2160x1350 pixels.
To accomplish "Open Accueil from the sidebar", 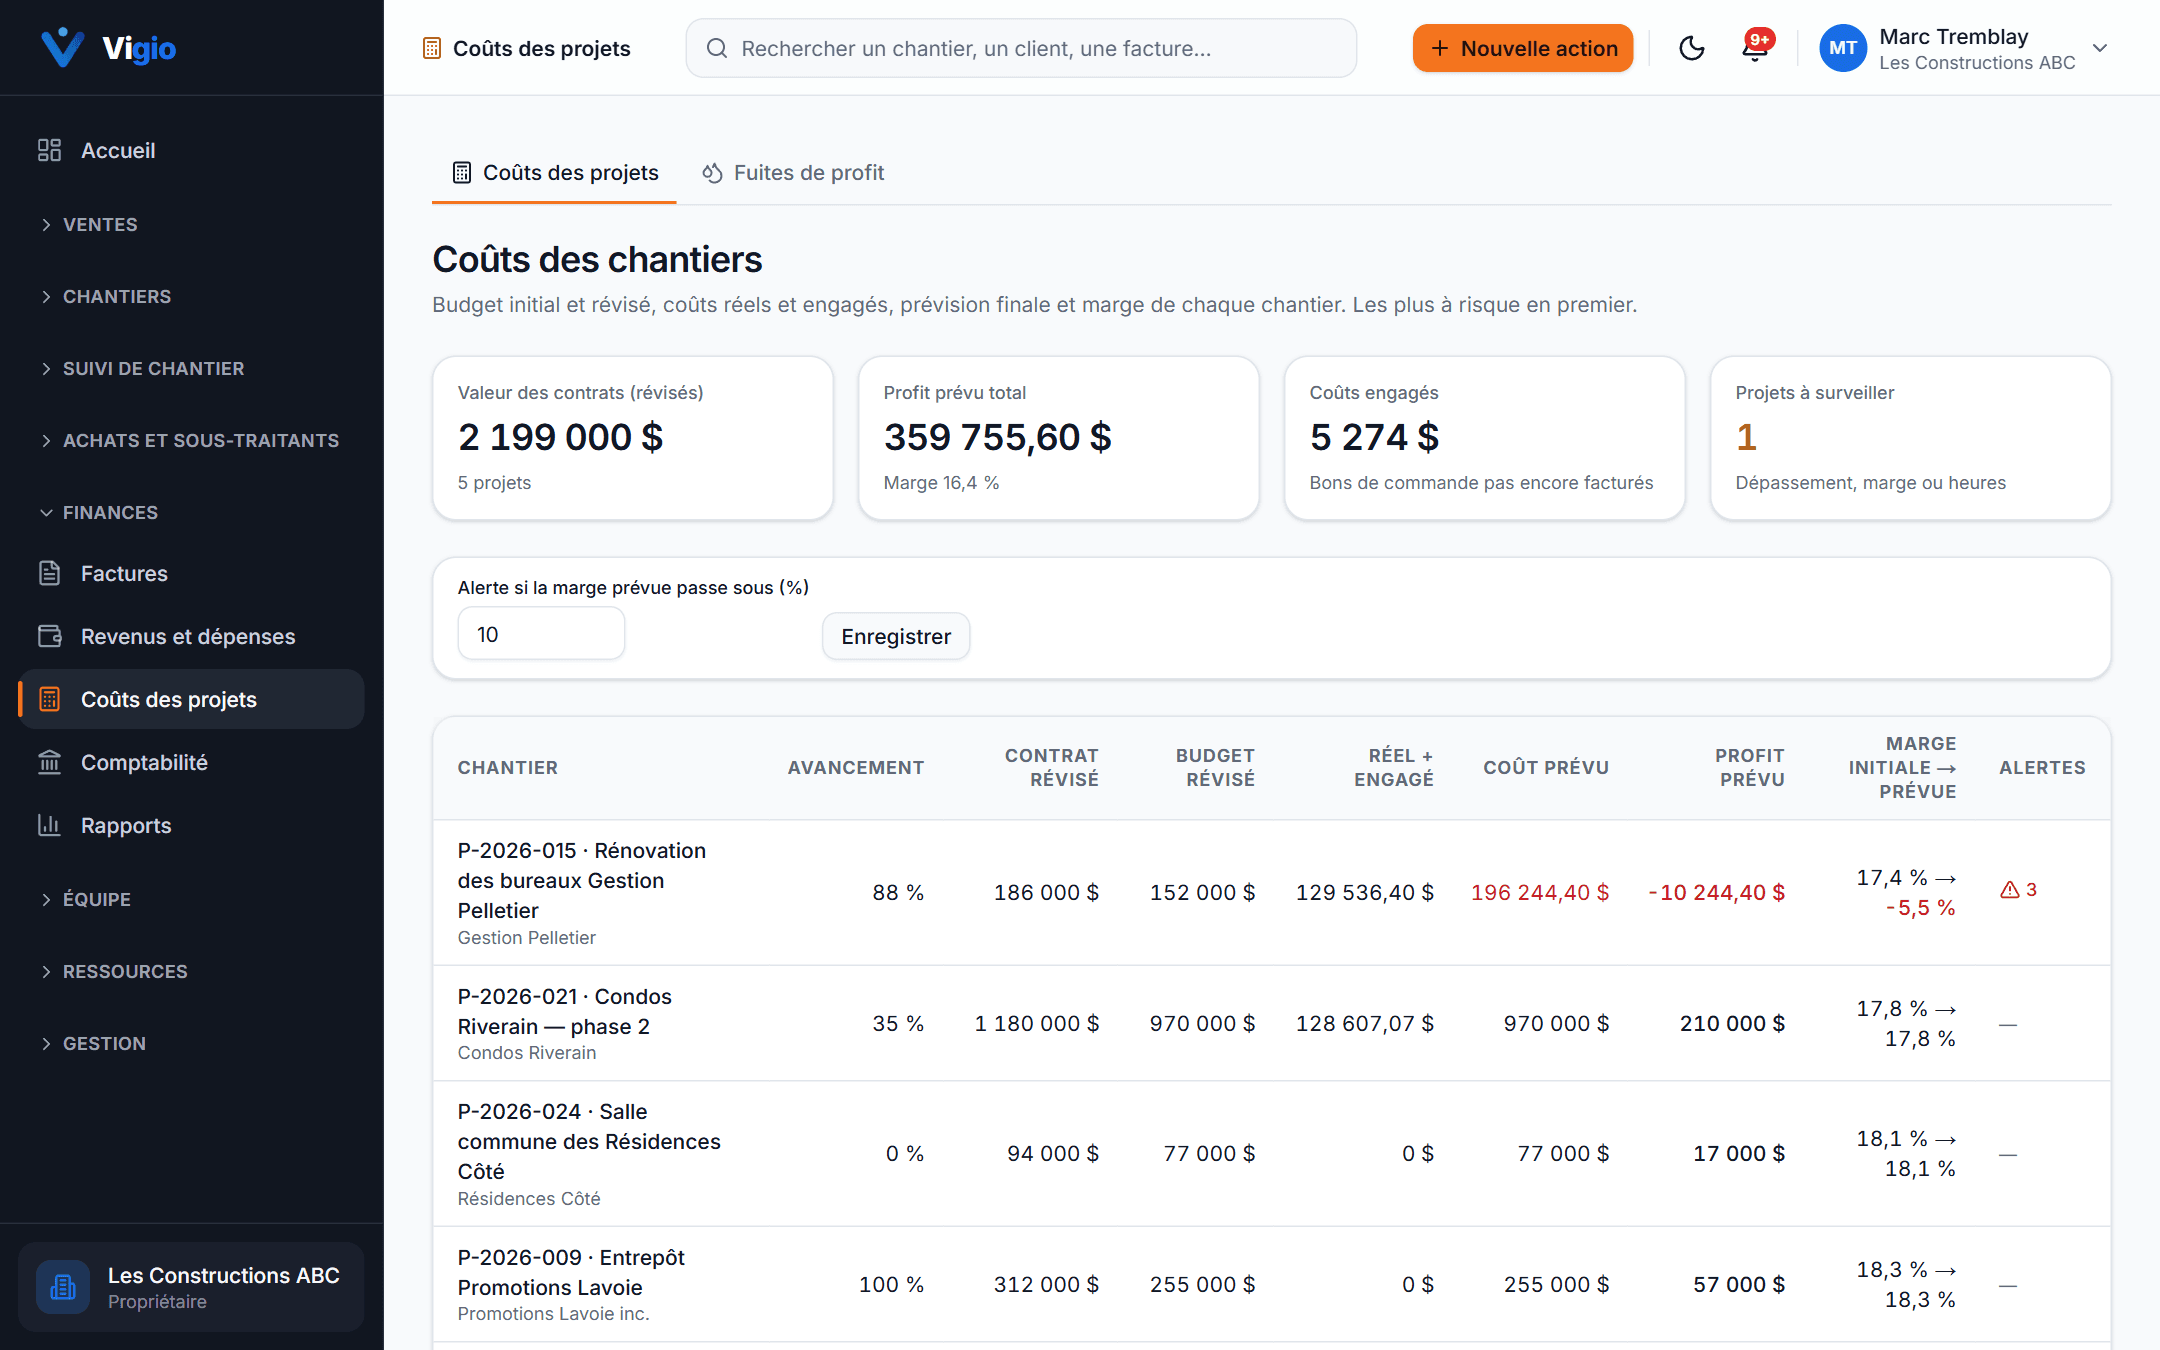I will coord(192,150).
